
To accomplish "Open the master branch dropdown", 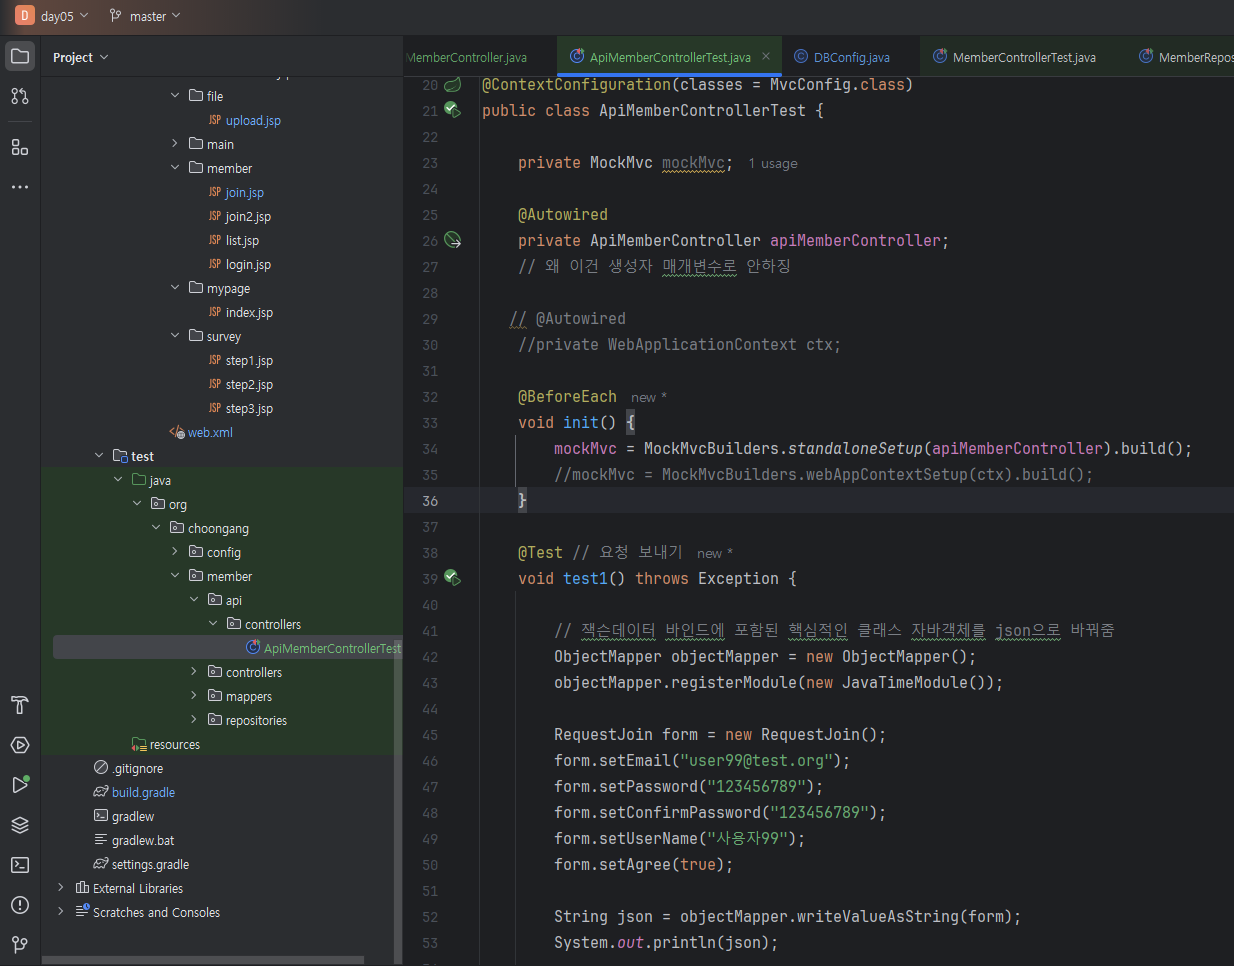I will (x=146, y=16).
